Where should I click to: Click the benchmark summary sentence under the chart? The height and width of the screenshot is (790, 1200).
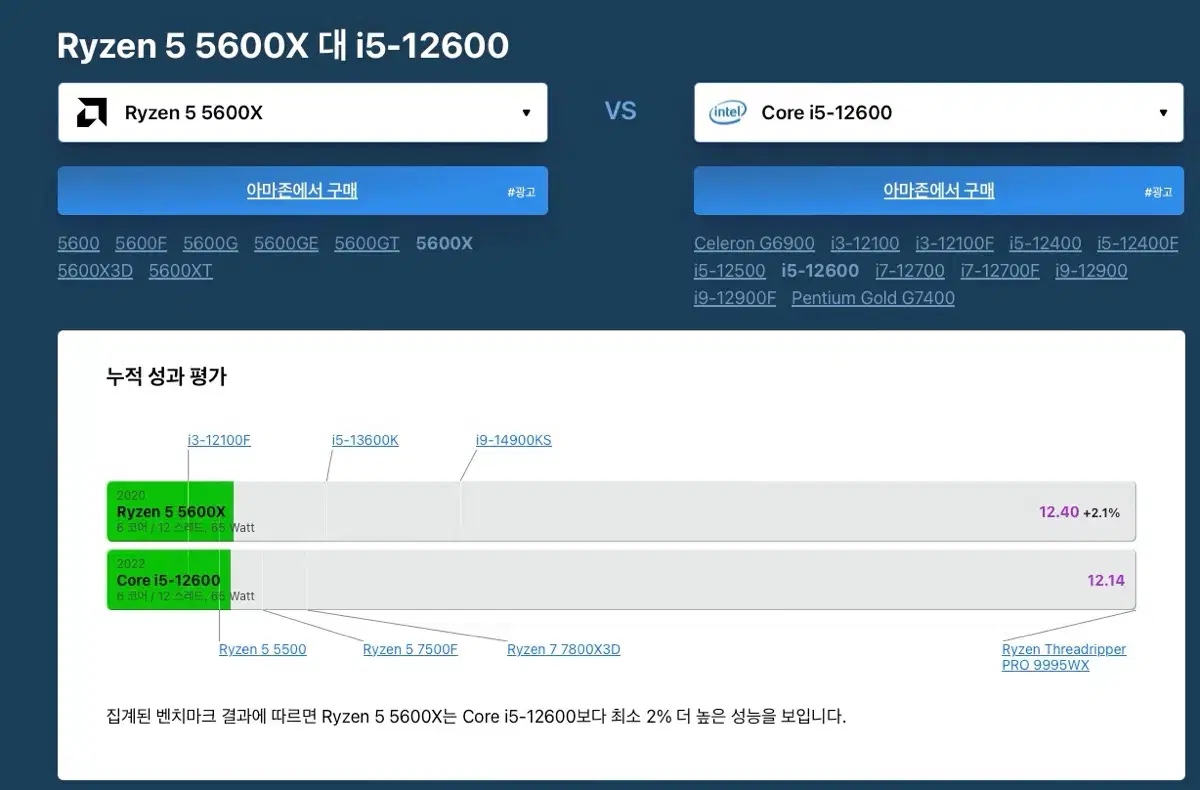(476, 716)
